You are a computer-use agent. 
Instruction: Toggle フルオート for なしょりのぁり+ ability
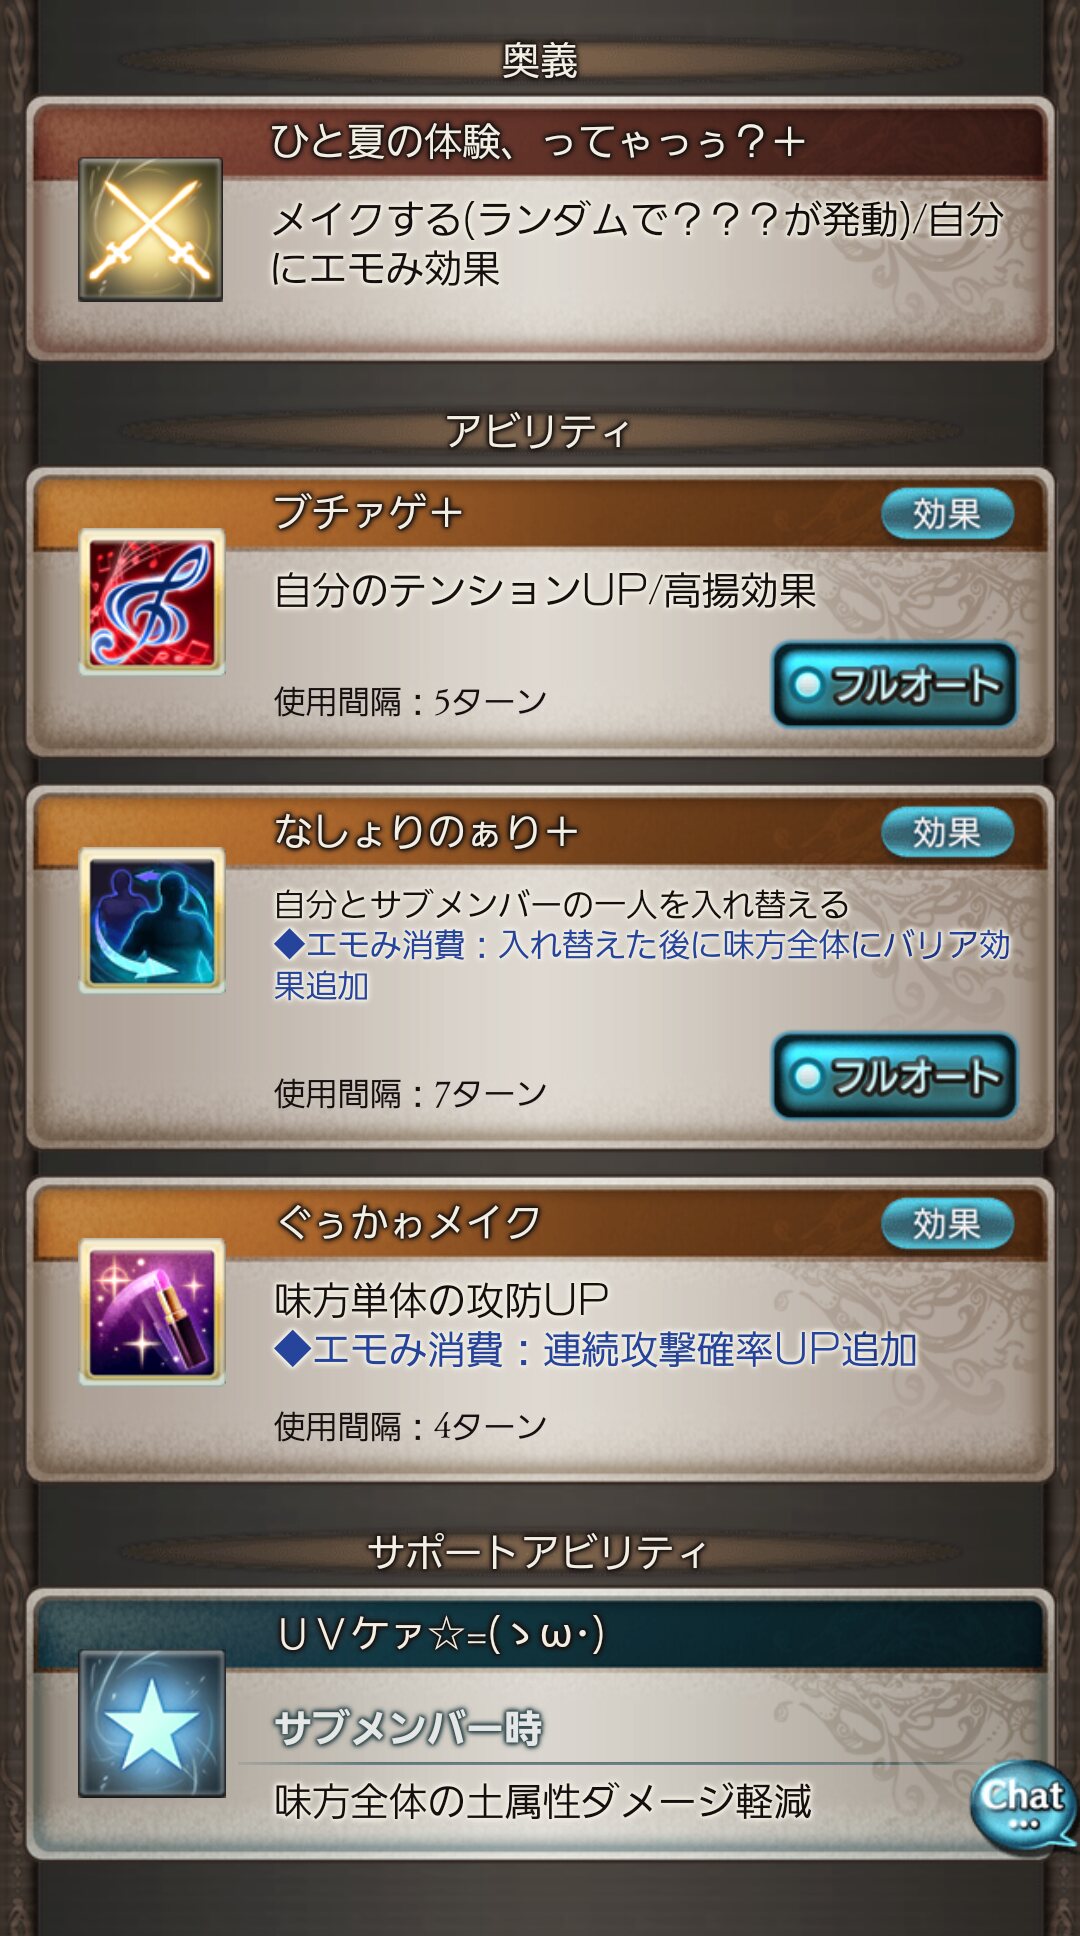[x=895, y=1076]
